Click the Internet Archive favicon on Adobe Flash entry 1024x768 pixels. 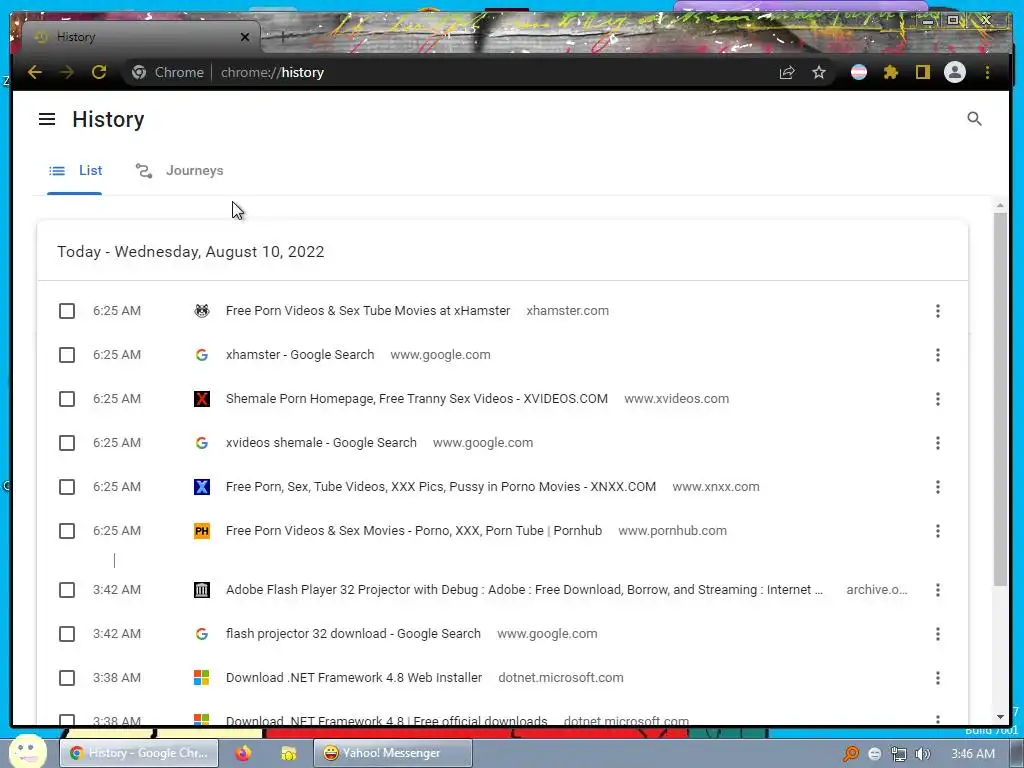202,590
